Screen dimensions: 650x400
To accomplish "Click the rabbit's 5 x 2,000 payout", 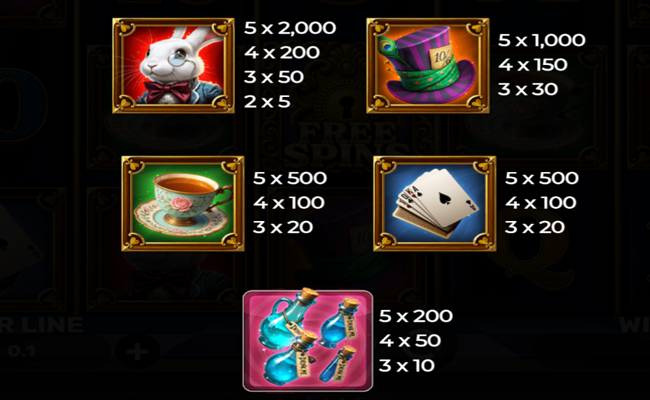I will point(290,28).
